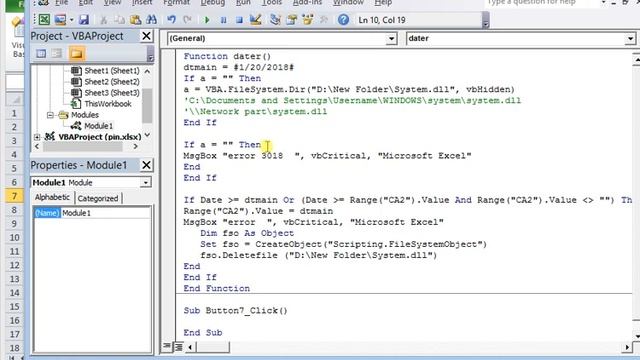Viewport: 640px width, 360px height.
Task: Select the (Name) property row
Action: pos(92,213)
